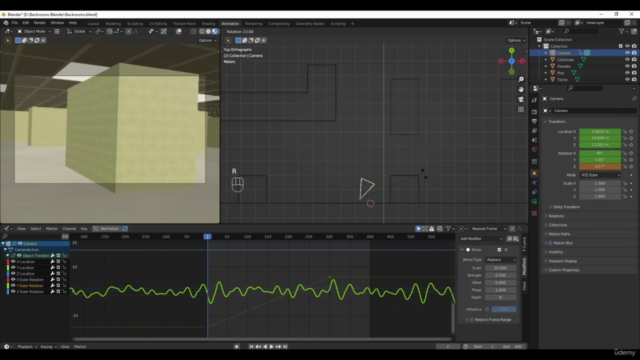Image resolution: width=640 pixels, height=360 pixels.
Task: Adjust the Noise Strength value field
Action: click(501, 275)
